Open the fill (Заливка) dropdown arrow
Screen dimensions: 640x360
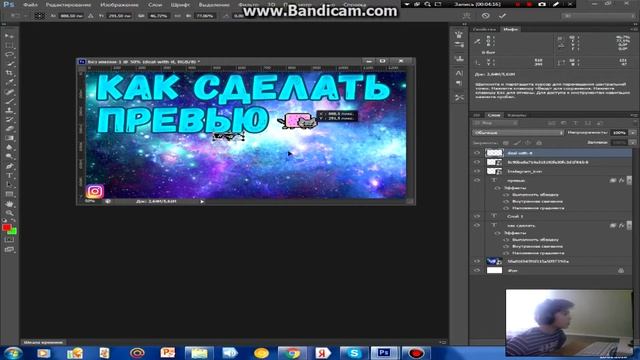click(633, 143)
